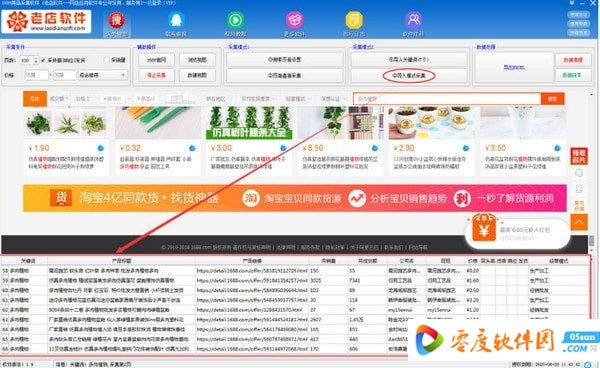Expand the 经营模式 filter dropdown
This screenshot has width=600, height=368.
[x=298, y=99]
